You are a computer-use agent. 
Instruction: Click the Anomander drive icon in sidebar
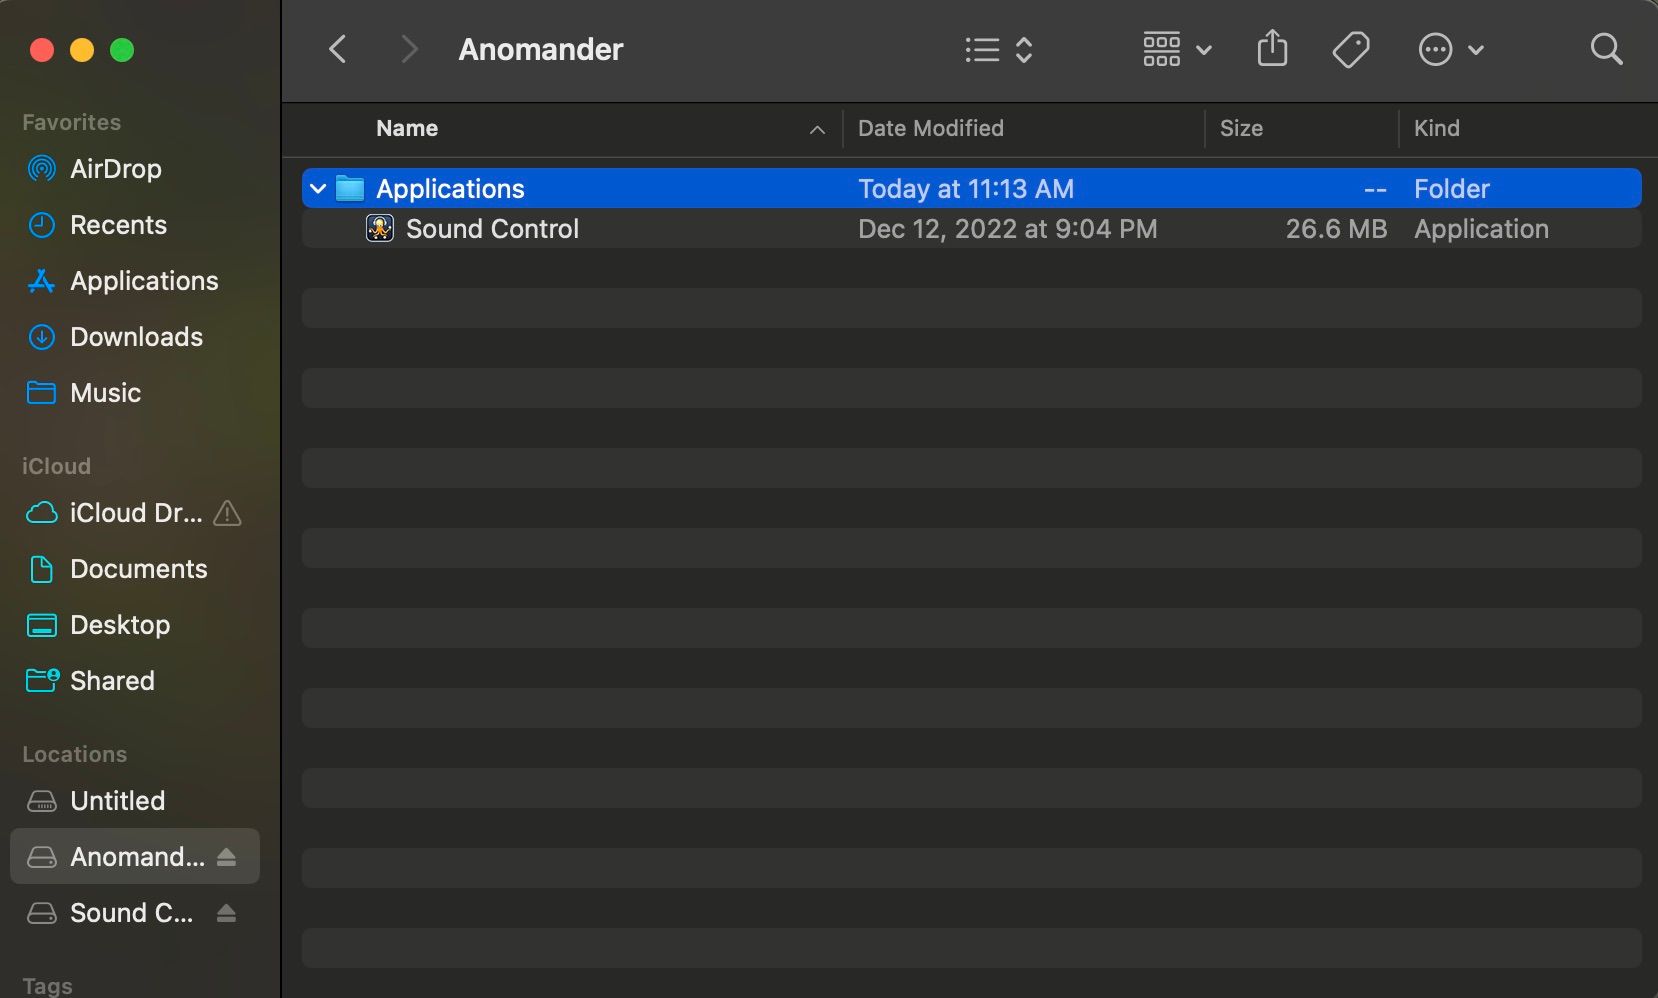click(41, 857)
